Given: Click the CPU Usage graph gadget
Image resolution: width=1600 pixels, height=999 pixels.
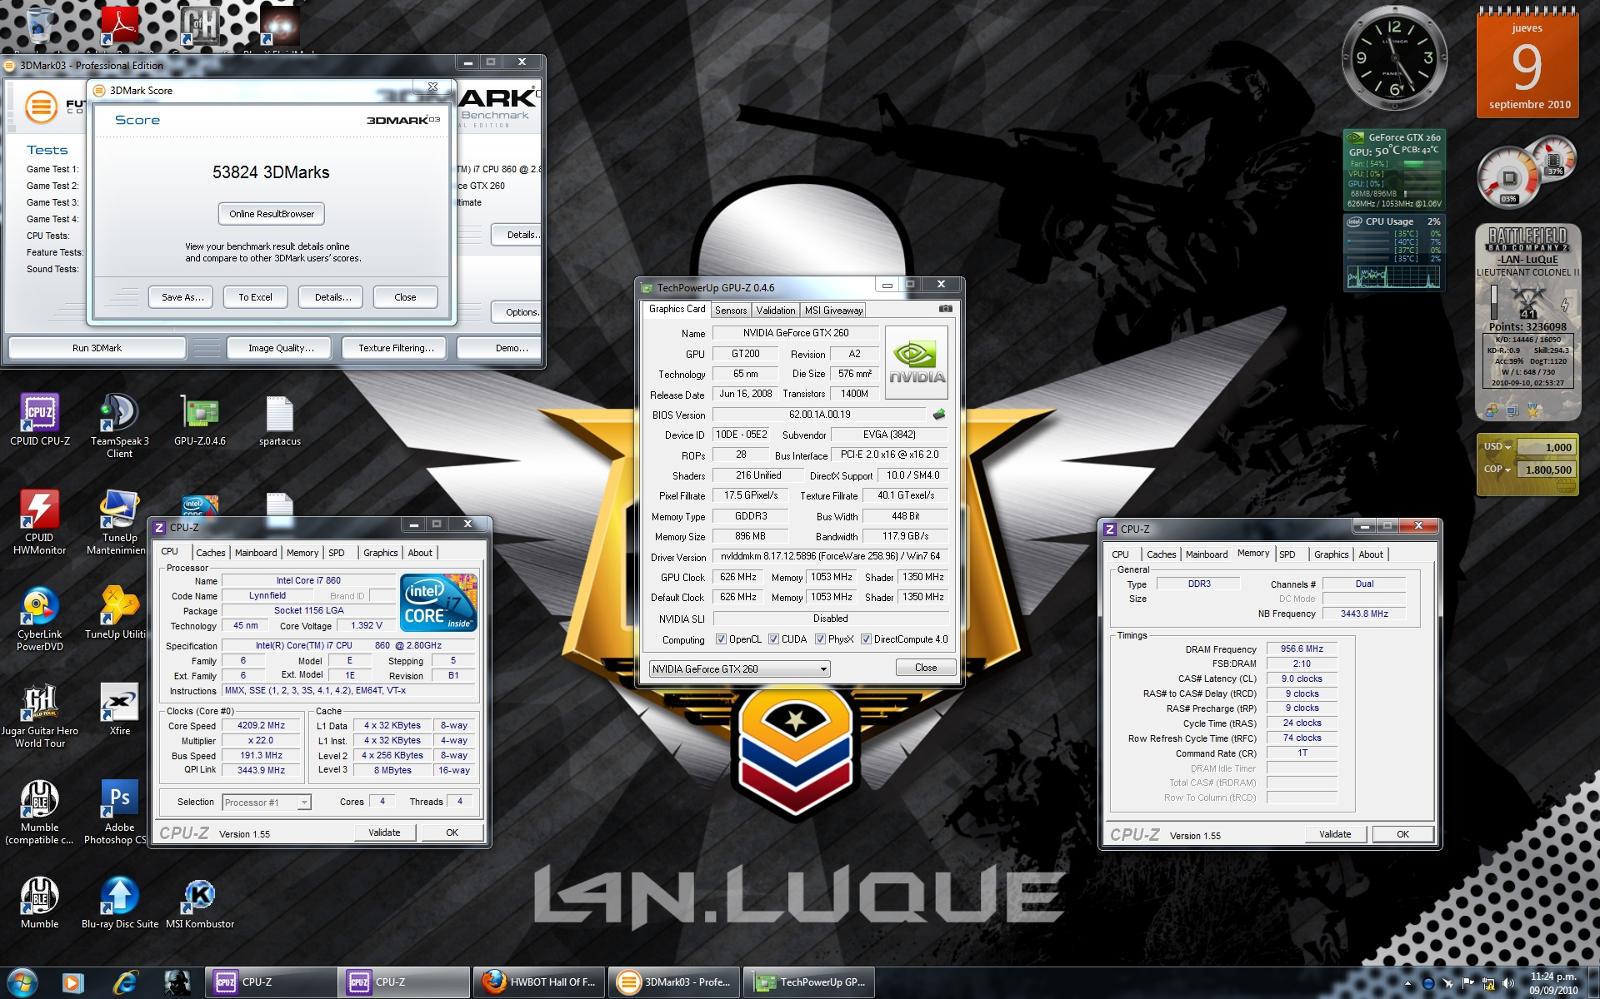Looking at the screenshot, I should pyautogui.click(x=1394, y=252).
